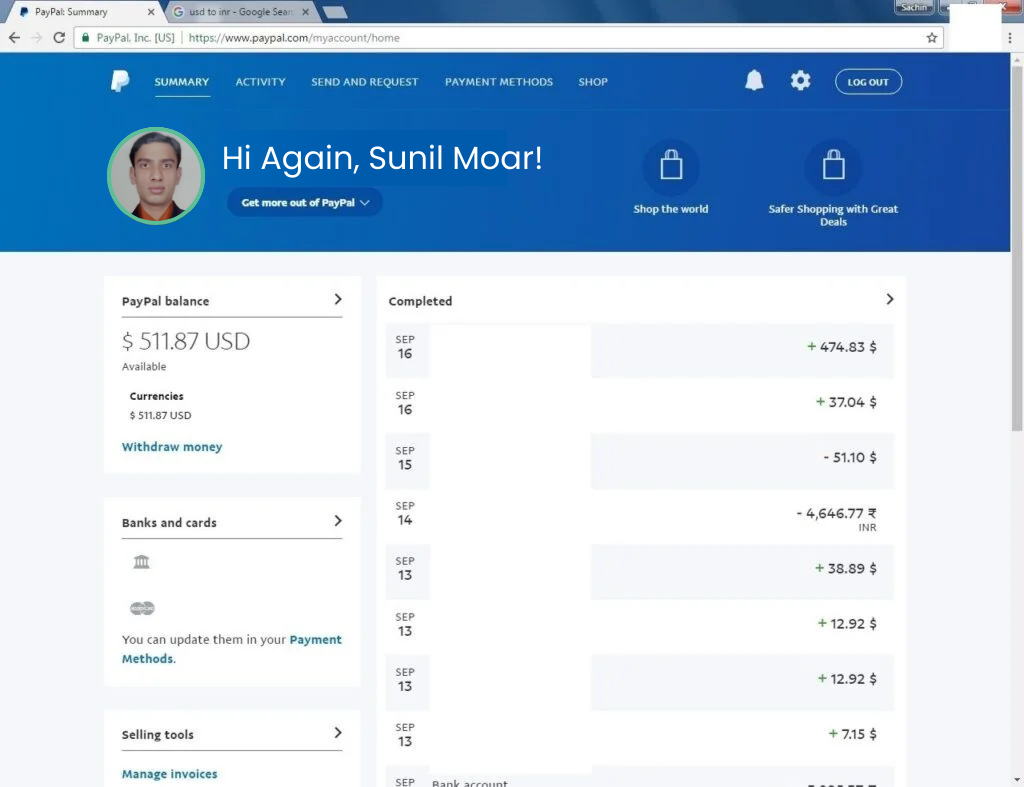Open account settings gear icon
Image resolution: width=1024 pixels, height=787 pixels.
pyautogui.click(x=800, y=81)
